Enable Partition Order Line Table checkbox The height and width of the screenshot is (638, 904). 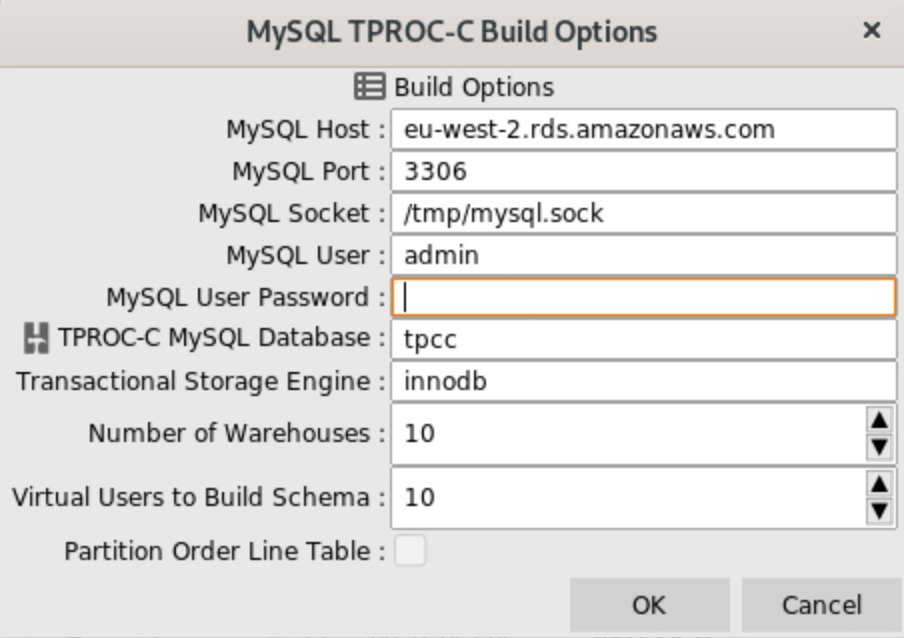click(x=410, y=551)
